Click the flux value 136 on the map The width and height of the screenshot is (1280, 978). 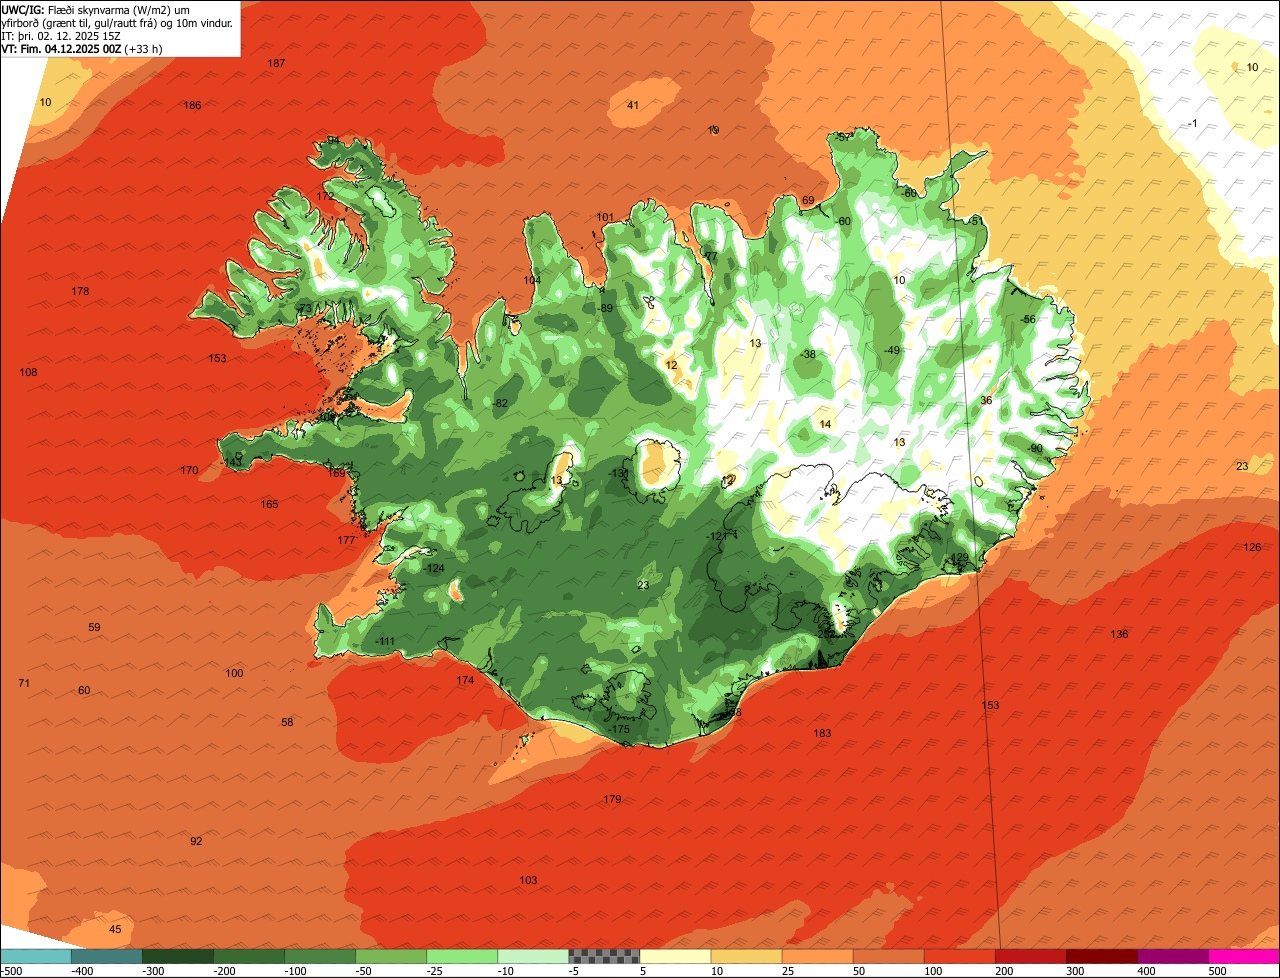point(1119,635)
